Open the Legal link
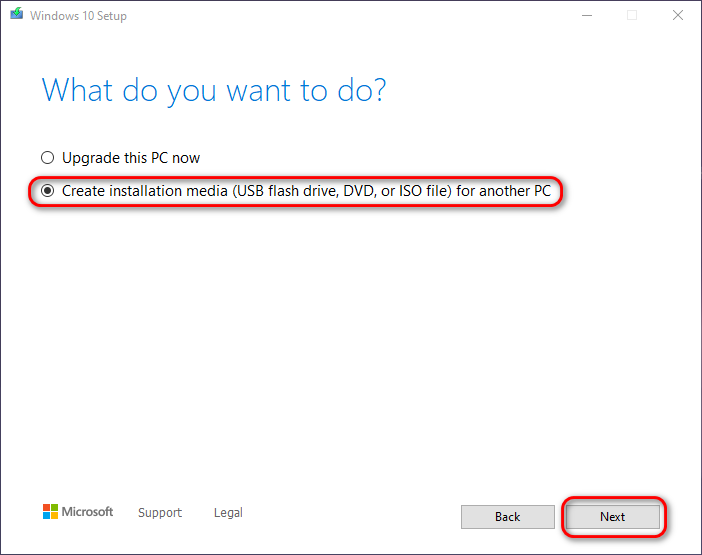This screenshot has height=555, width=702. (228, 512)
